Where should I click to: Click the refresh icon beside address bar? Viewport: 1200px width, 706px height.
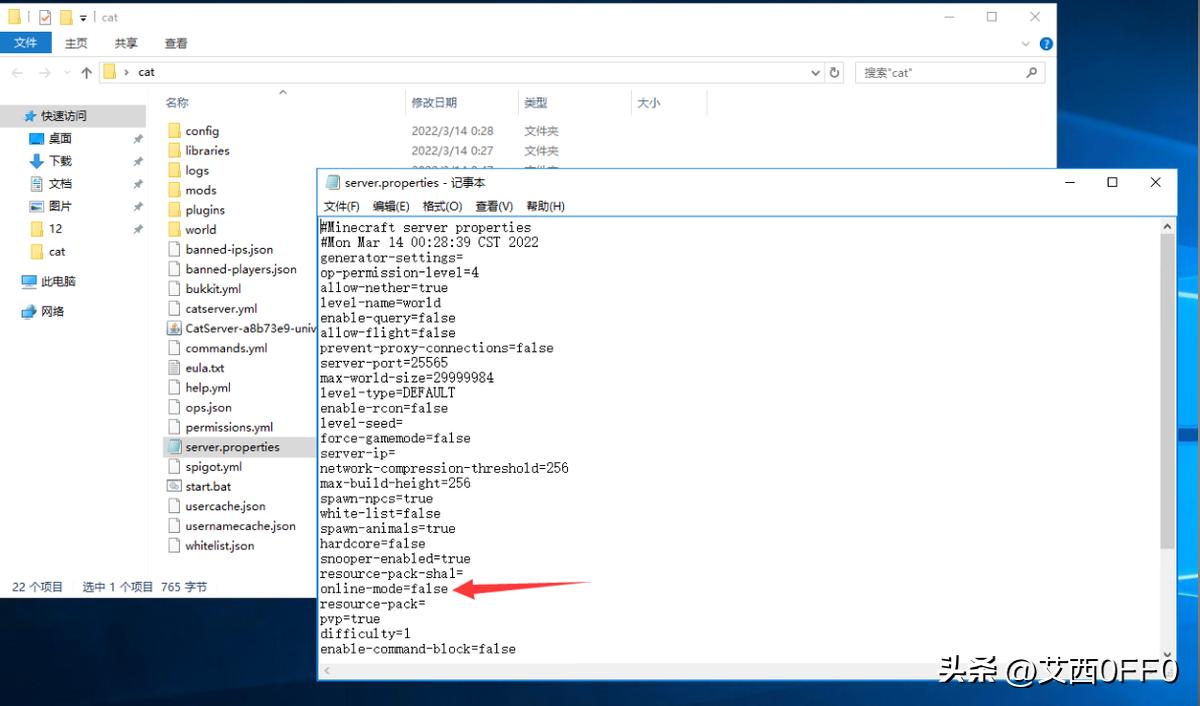(x=835, y=72)
